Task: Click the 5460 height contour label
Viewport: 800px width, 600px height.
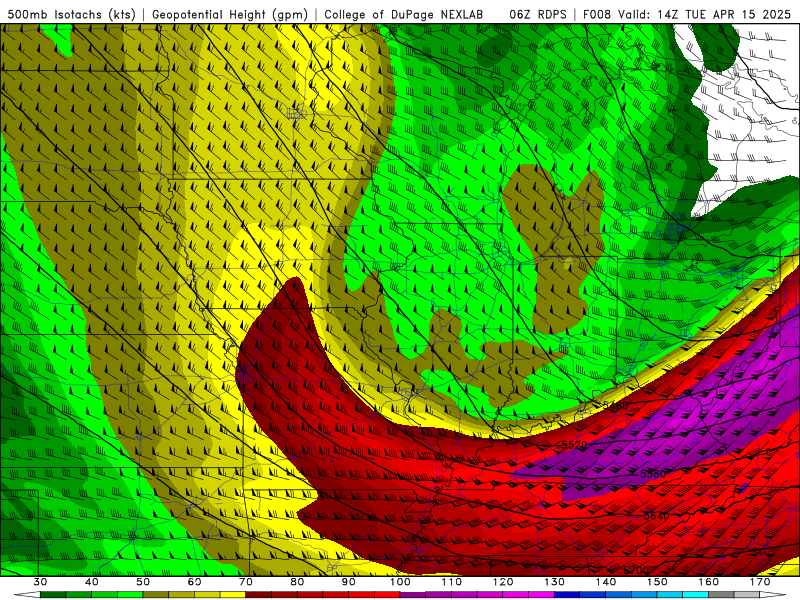Action: (615, 406)
